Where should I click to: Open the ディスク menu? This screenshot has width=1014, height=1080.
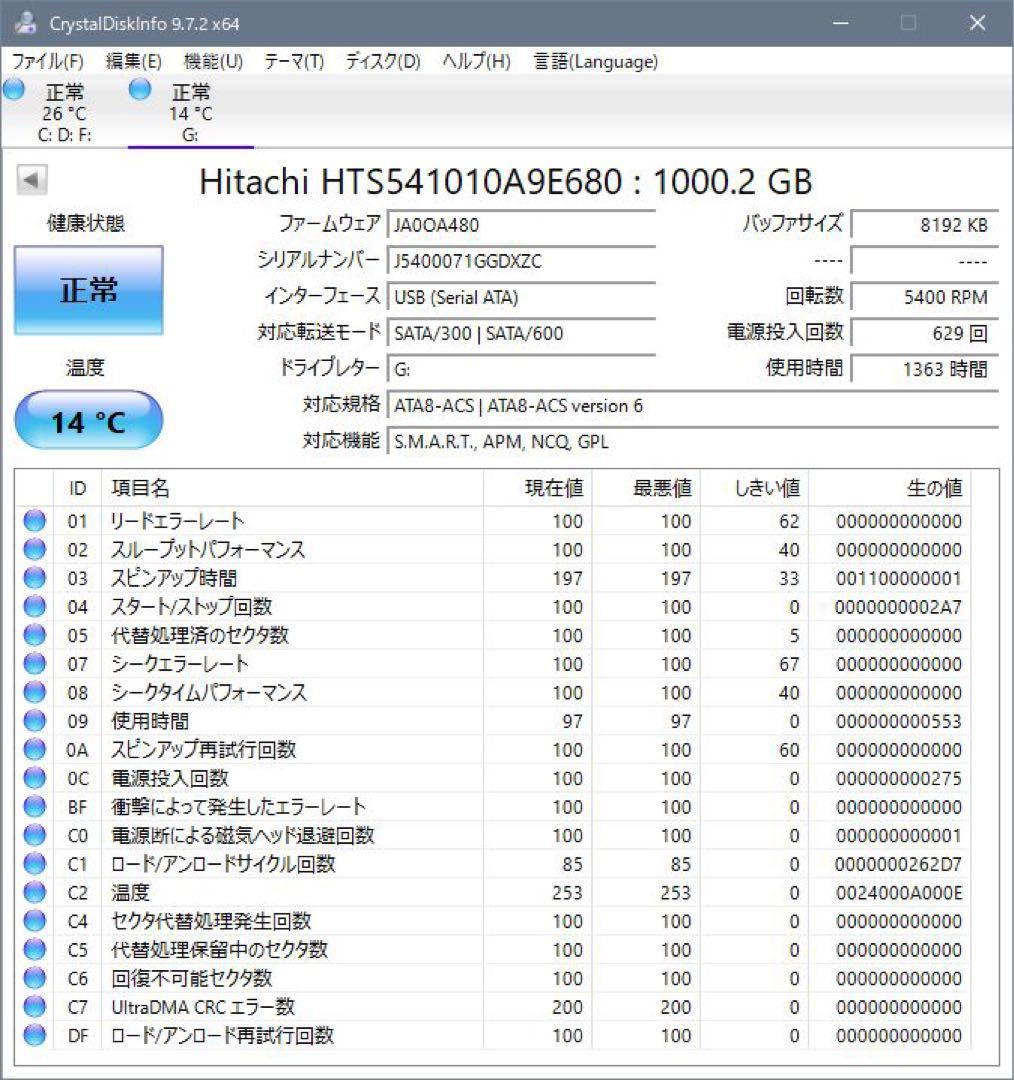(x=382, y=61)
